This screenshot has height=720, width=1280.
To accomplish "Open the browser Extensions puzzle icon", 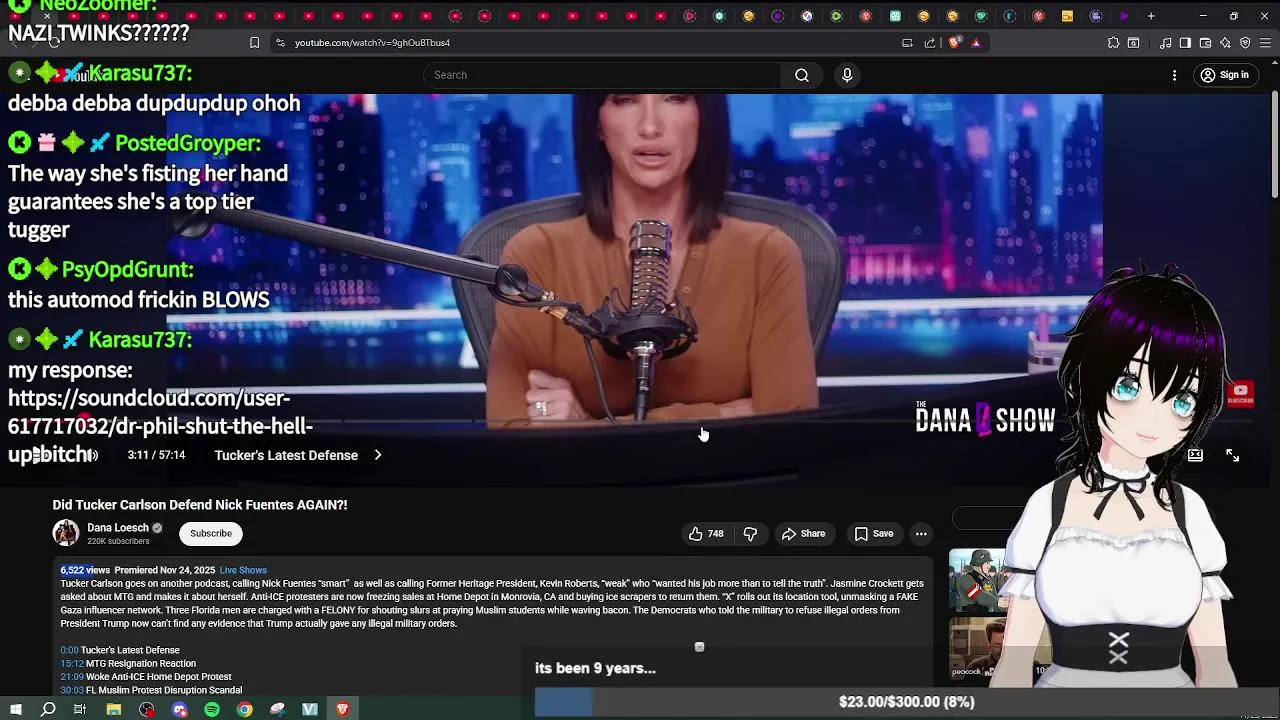I will click(x=1113, y=43).
